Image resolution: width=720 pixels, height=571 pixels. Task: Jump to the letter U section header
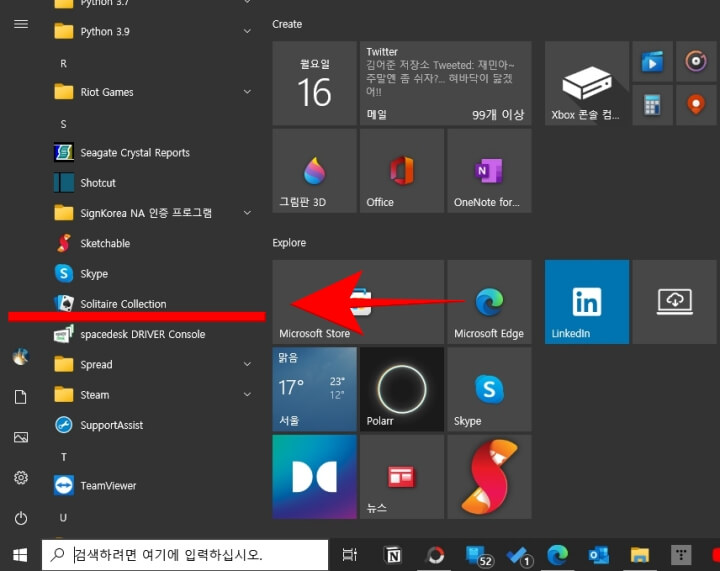63,518
